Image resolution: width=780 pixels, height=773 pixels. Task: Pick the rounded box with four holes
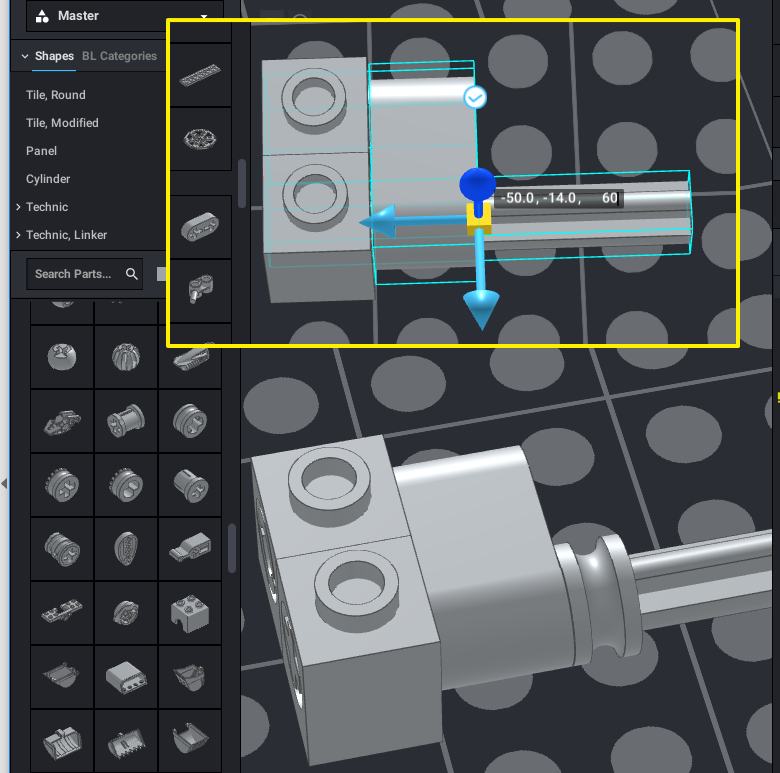(126, 677)
